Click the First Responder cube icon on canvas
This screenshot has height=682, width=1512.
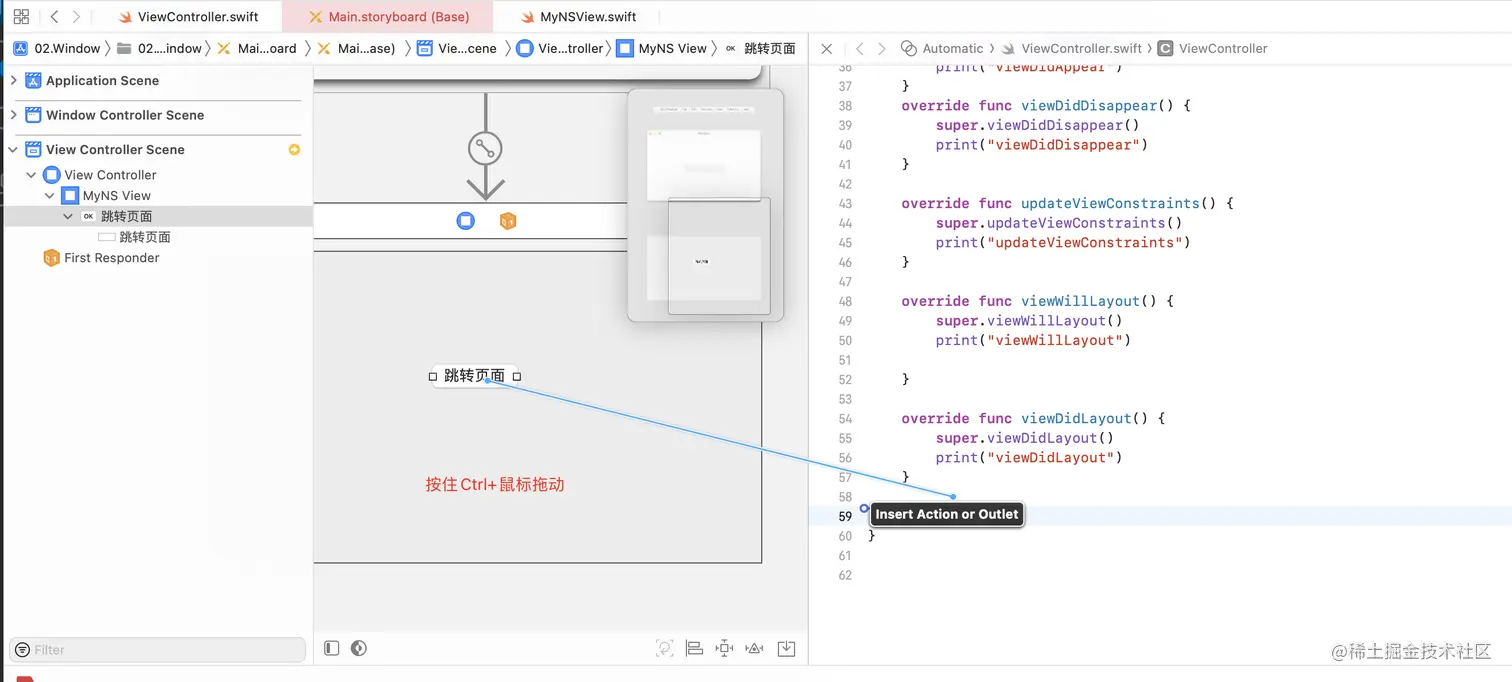click(507, 220)
